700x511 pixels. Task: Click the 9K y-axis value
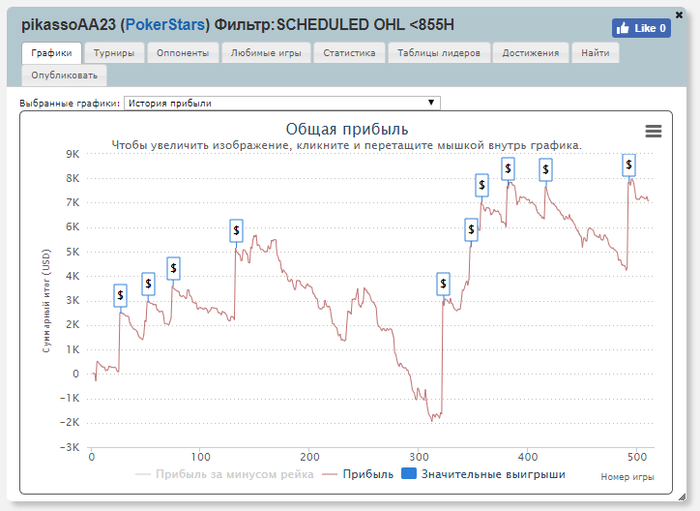(x=72, y=154)
